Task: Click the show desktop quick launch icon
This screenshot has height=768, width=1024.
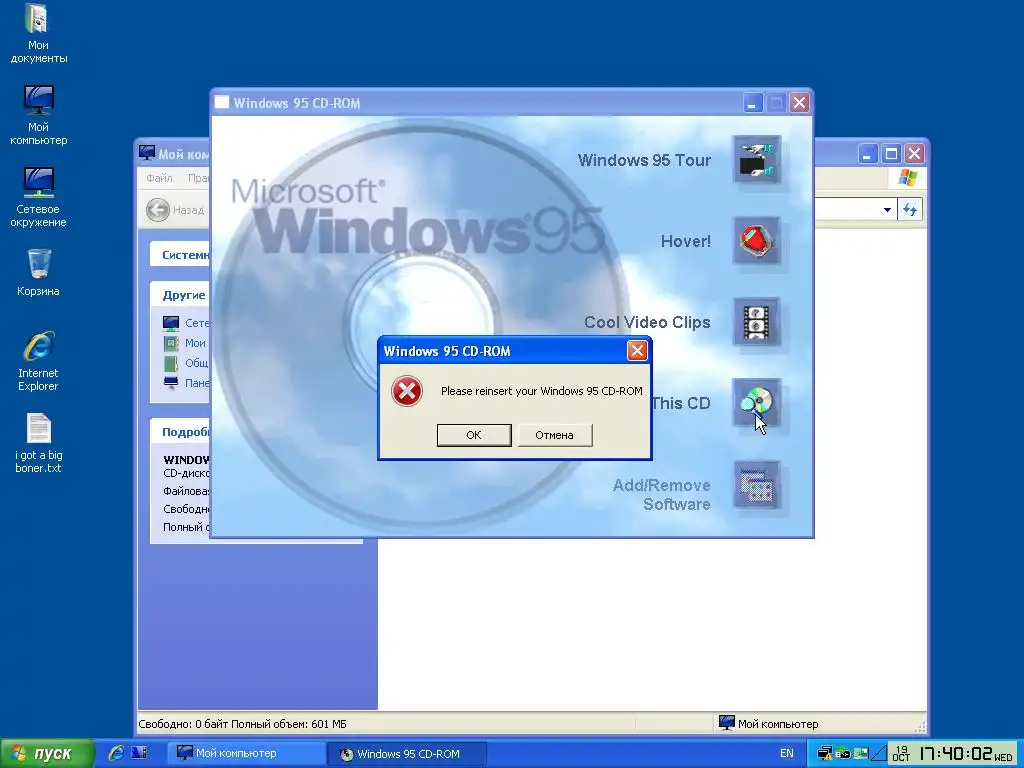Action: click(139, 753)
